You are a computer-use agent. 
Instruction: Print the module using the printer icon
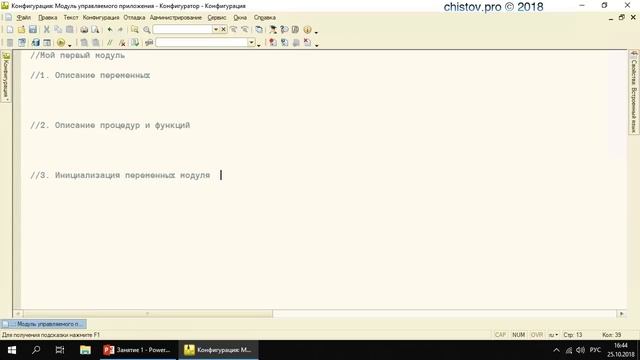(x=84, y=29)
